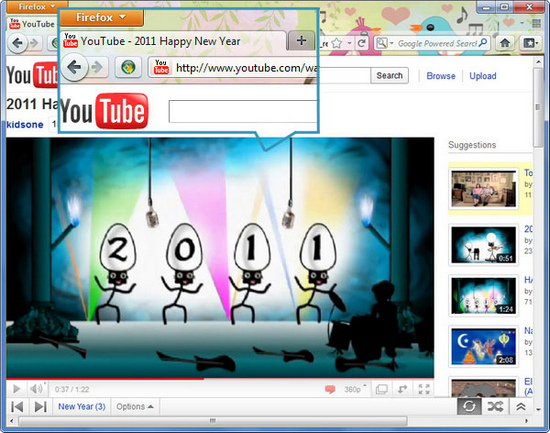Open the kidsone channel link
This screenshot has height=433, width=550.
pyautogui.click(x=25, y=125)
